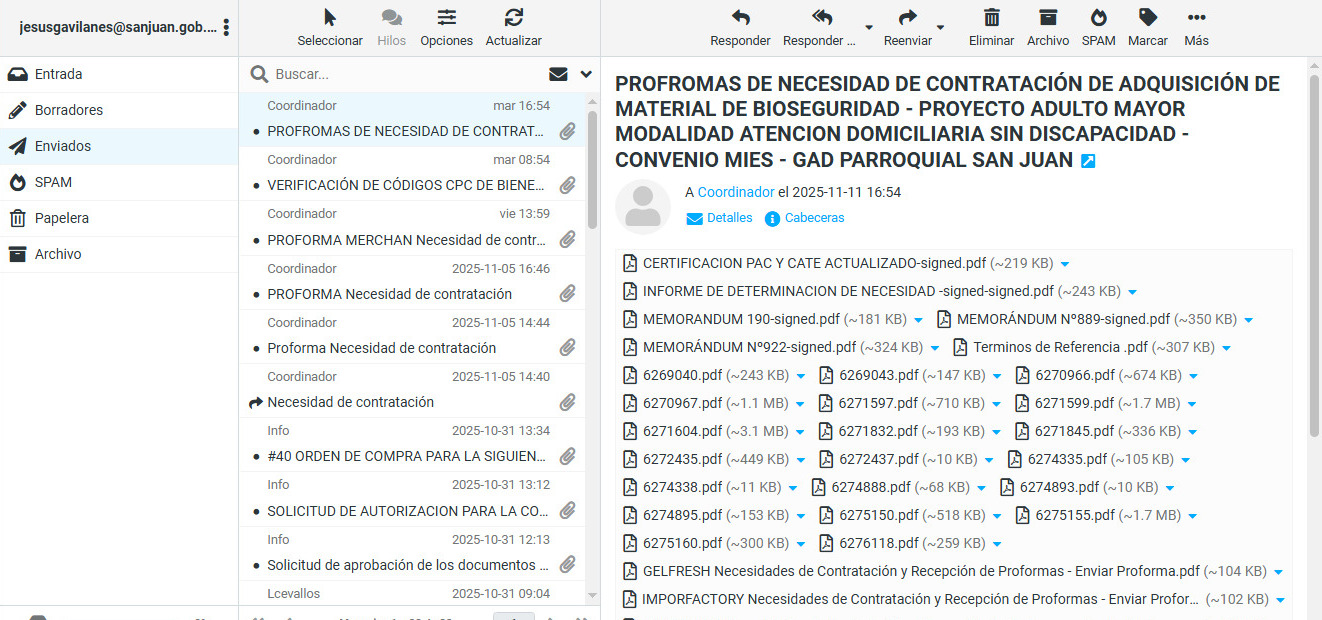Click the Cabeceras link

click(814, 218)
